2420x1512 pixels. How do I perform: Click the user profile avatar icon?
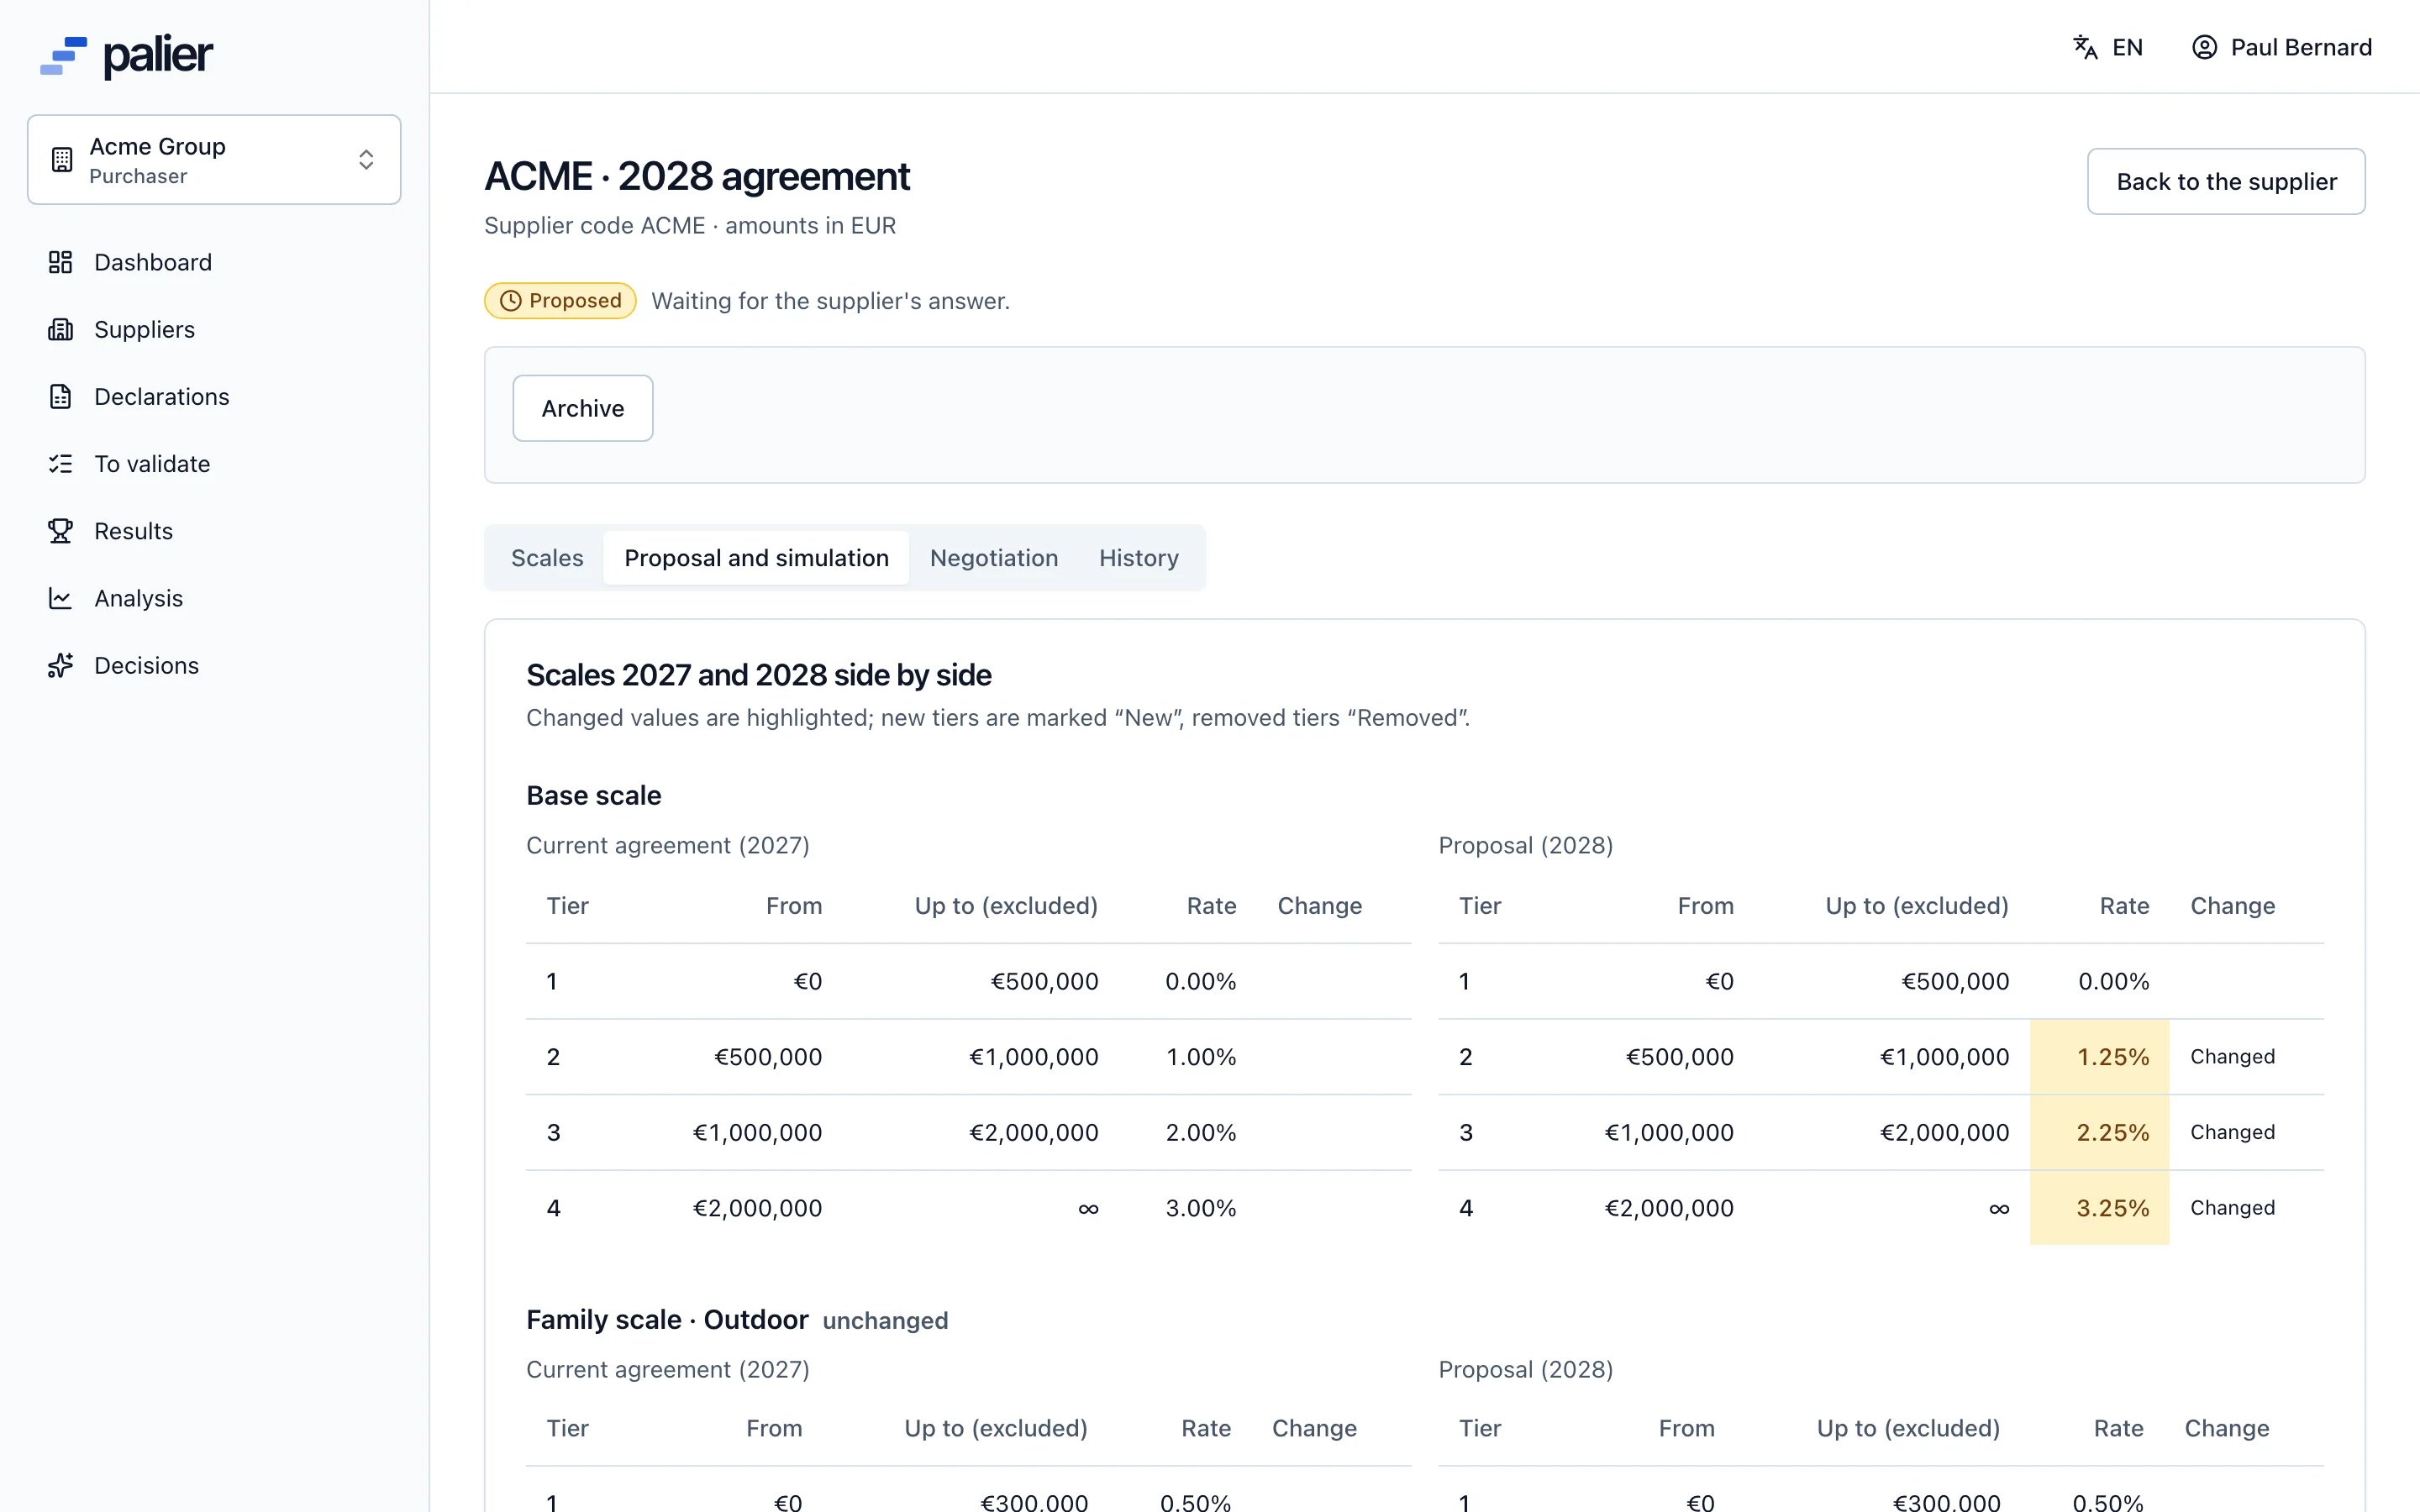coord(2204,47)
